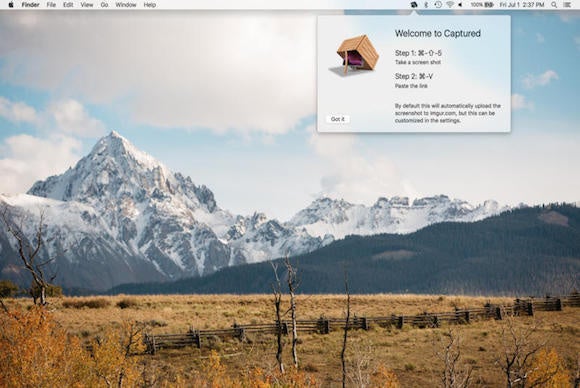
Task: Open the Wi-Fi status menu
Action: pos(450,5)
